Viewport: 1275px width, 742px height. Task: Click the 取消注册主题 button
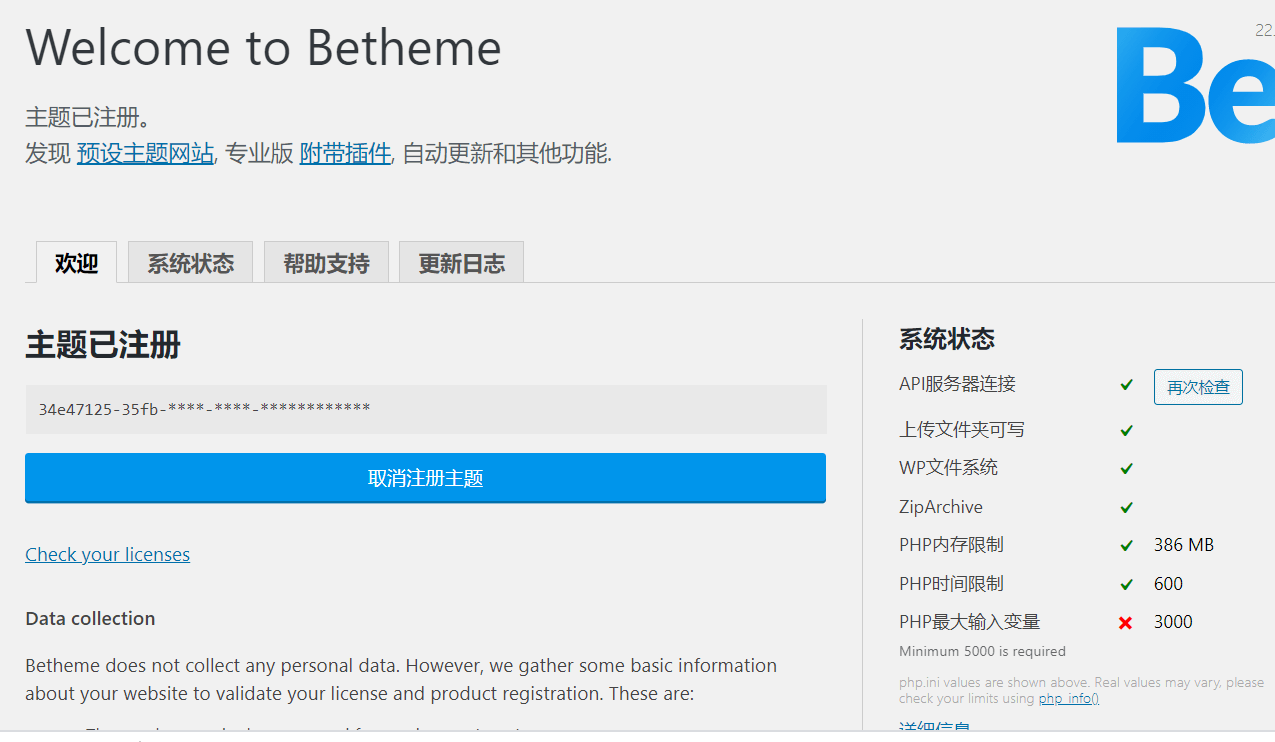coord(425,478)
